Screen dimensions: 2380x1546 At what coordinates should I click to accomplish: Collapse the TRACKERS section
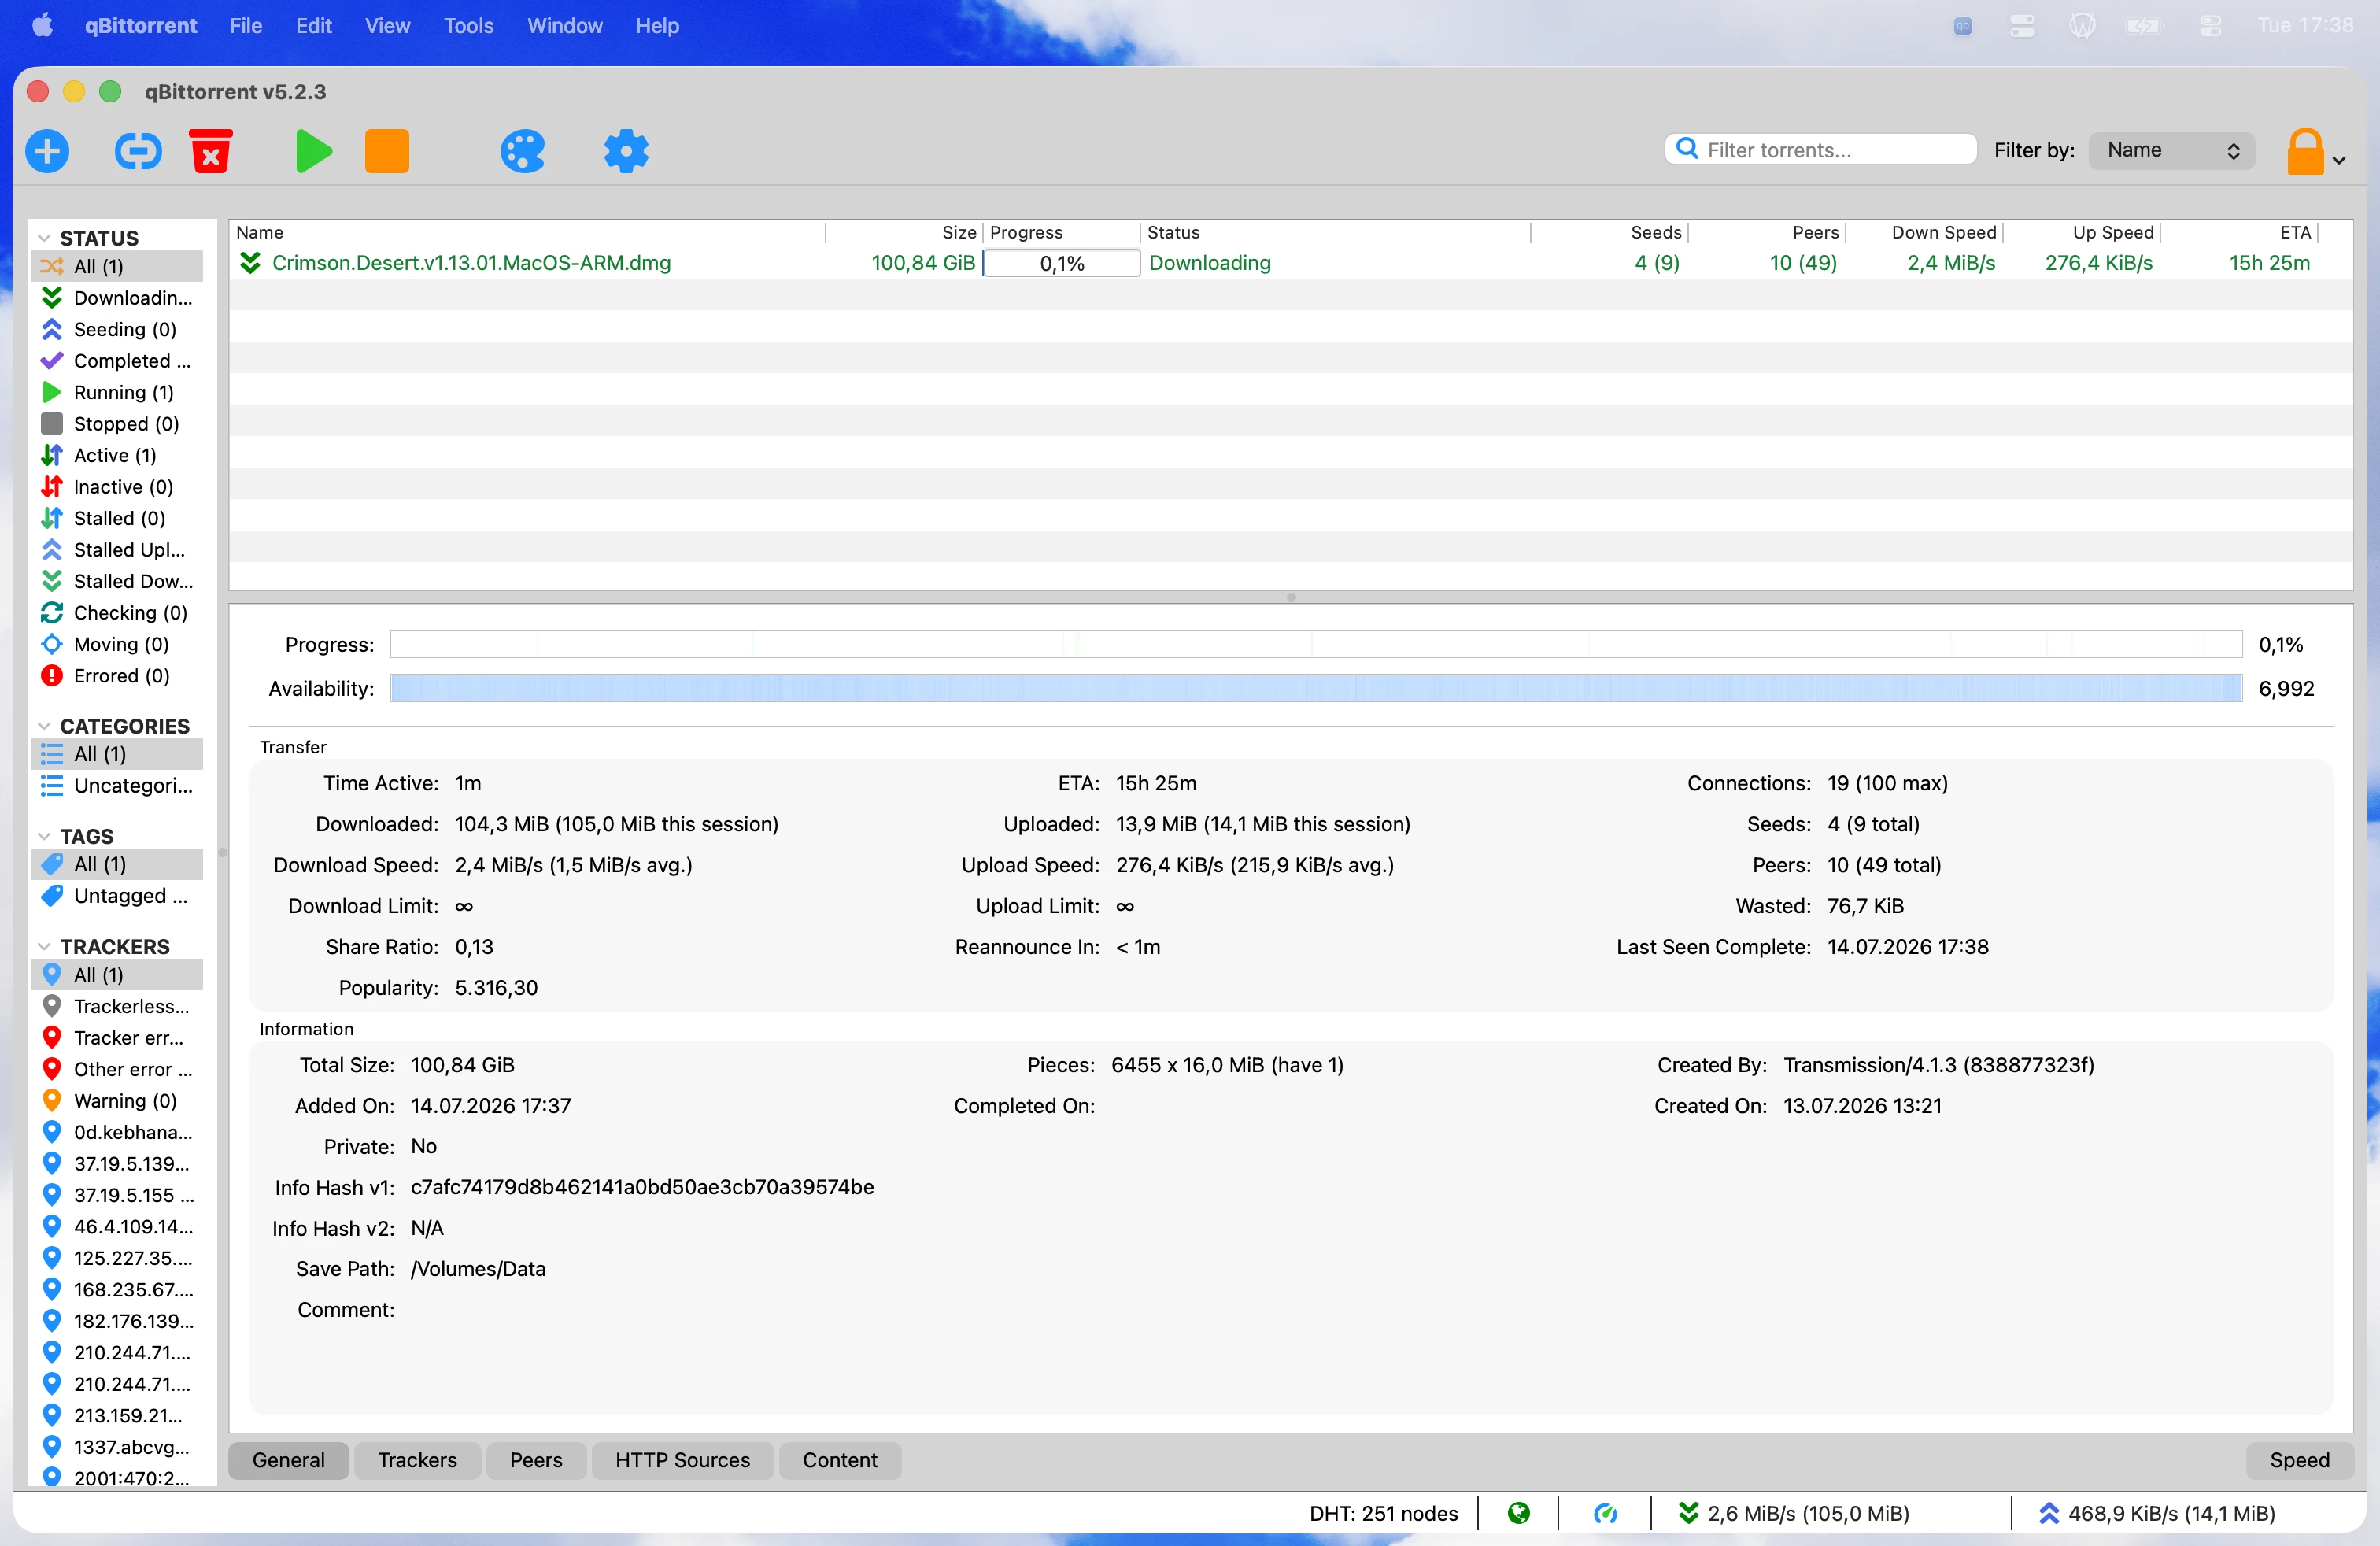tap(44, 946)
